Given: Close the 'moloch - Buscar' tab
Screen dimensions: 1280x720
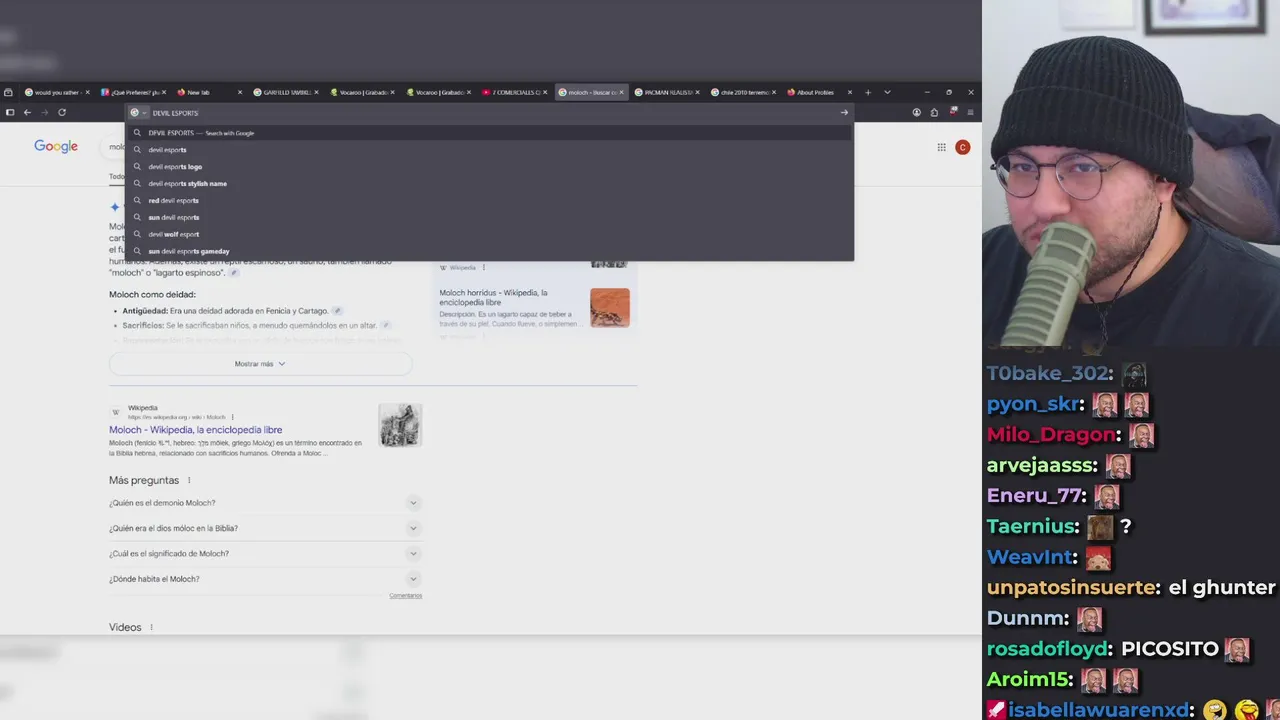Looking at the screenshot, I should point(621,92).
